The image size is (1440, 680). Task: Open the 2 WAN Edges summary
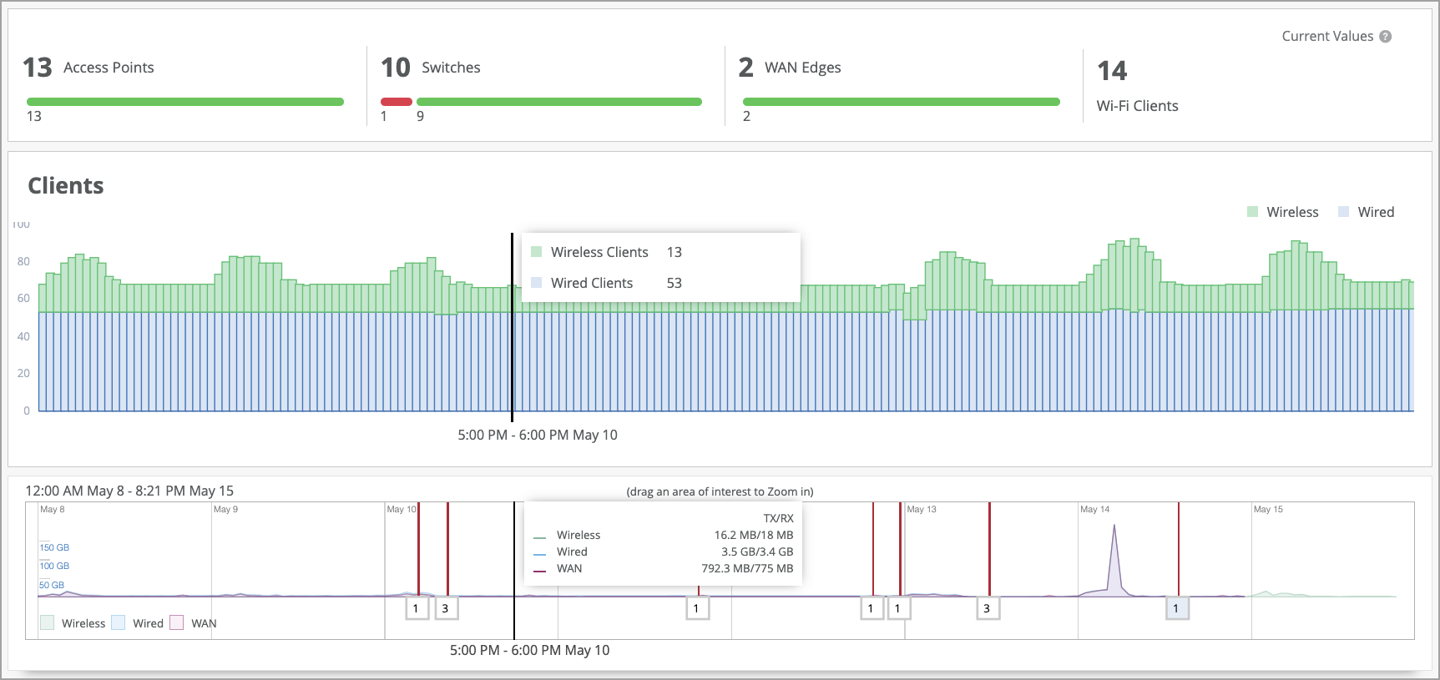pyautogui.click(x=789, y=68)
